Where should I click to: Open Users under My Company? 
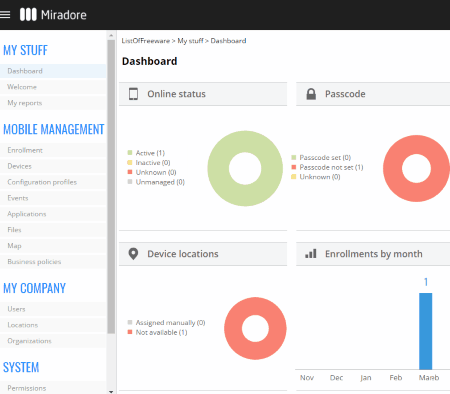point(53,309)
